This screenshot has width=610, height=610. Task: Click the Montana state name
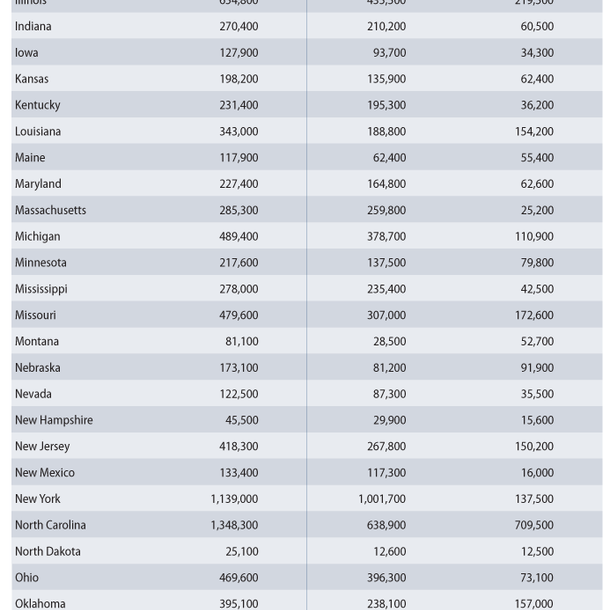(x=37, y=342)
